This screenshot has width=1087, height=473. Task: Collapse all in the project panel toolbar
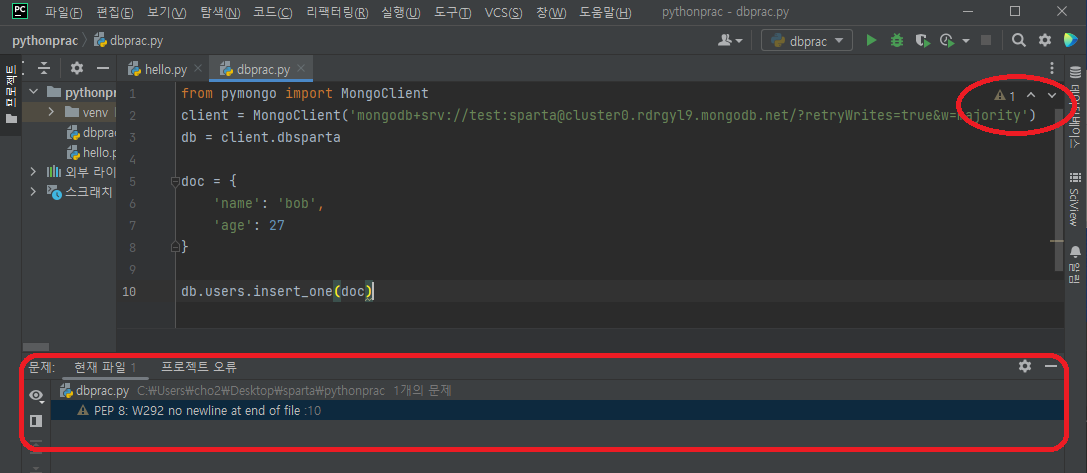[x=44, y=68]
